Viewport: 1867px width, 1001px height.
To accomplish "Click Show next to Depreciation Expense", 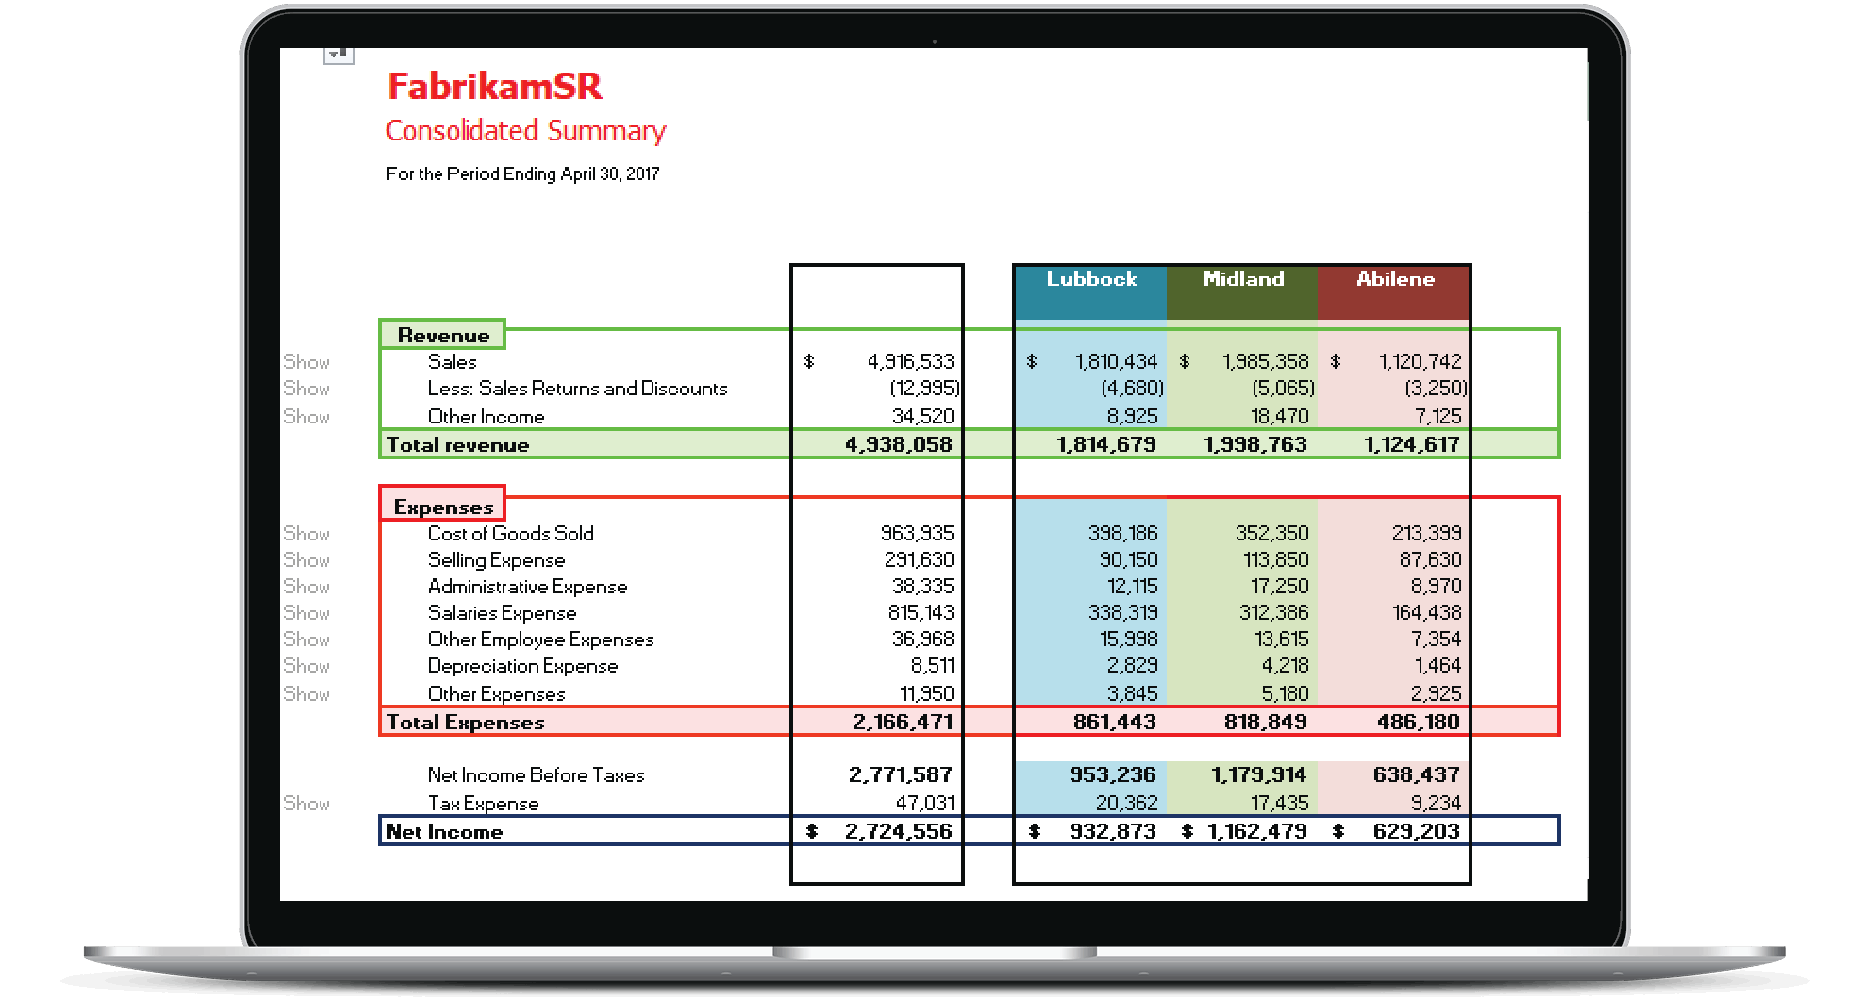I will tap(306, 666).
